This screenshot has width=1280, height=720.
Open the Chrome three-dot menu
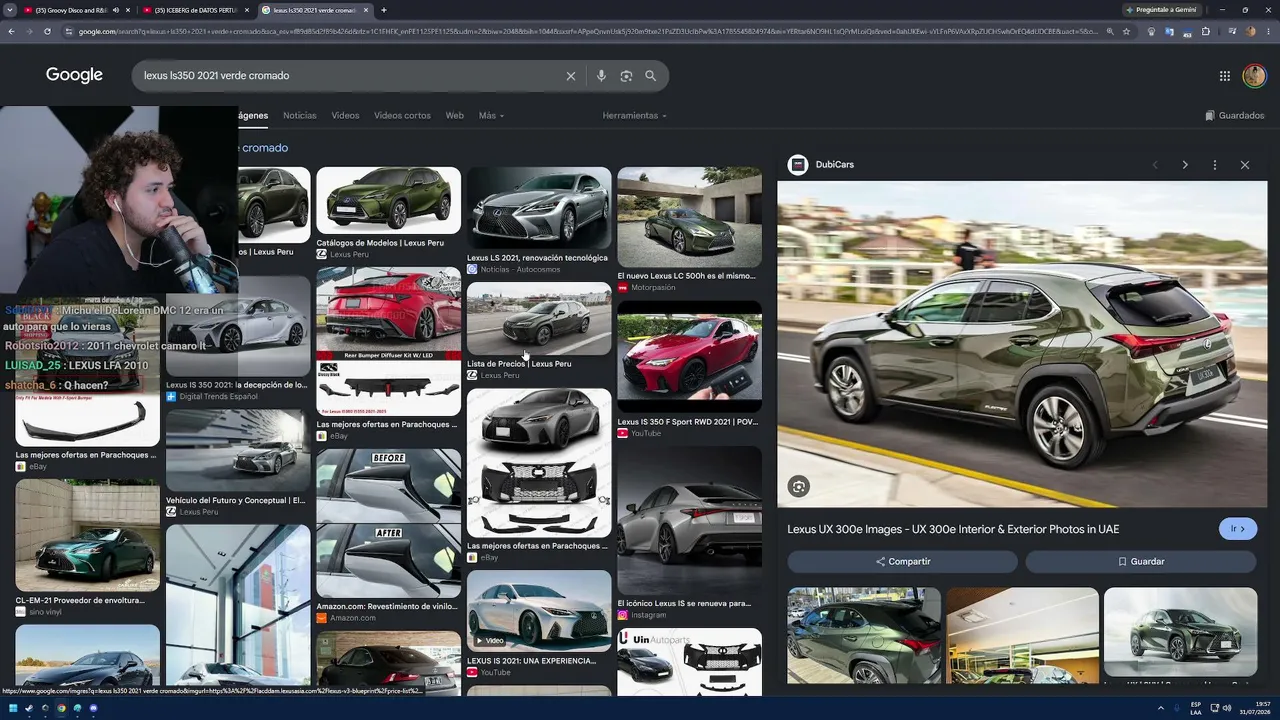[x=1267, y=32]
